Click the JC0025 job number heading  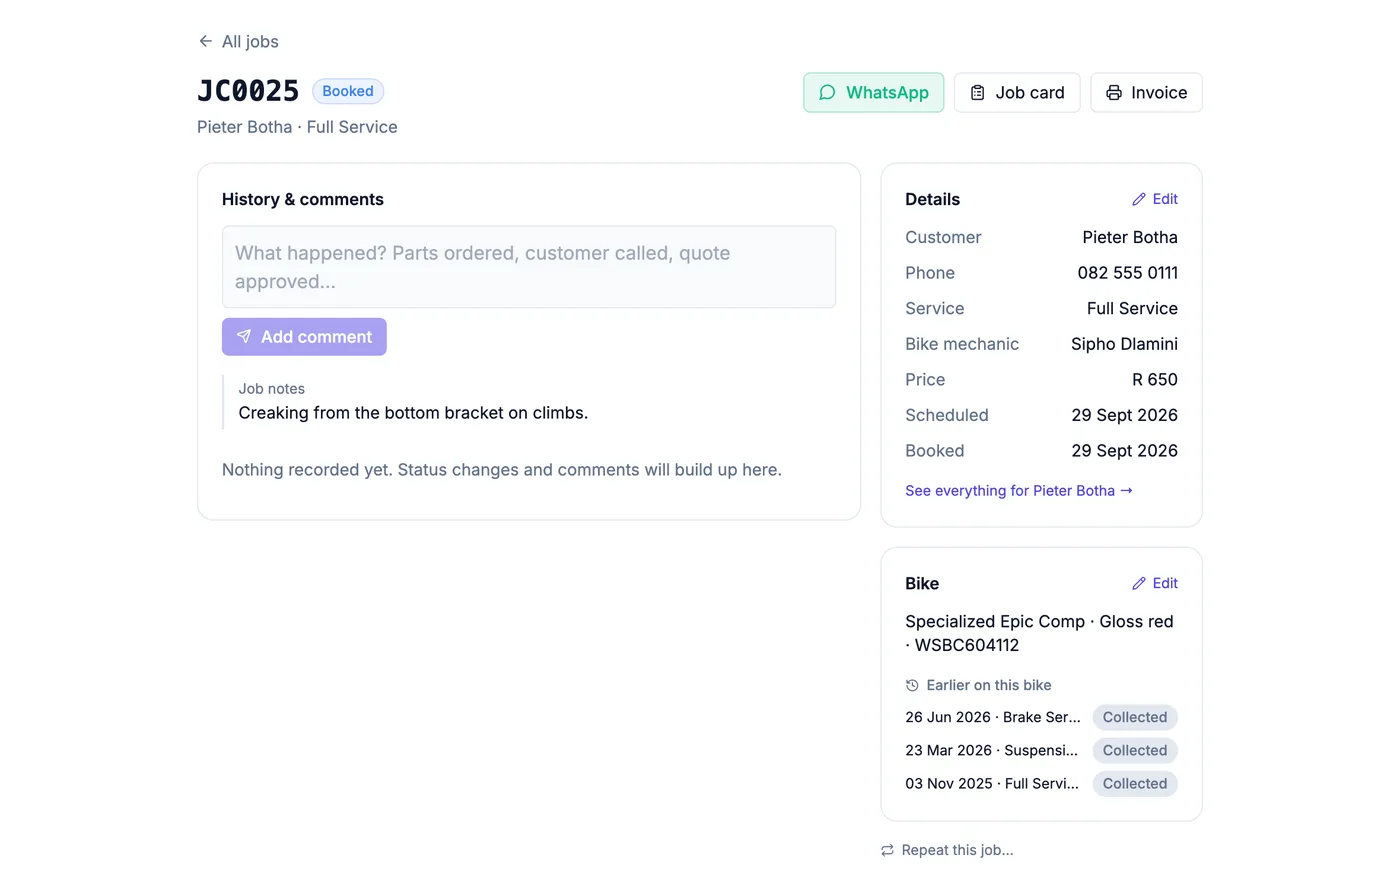(x=248, y=91)
